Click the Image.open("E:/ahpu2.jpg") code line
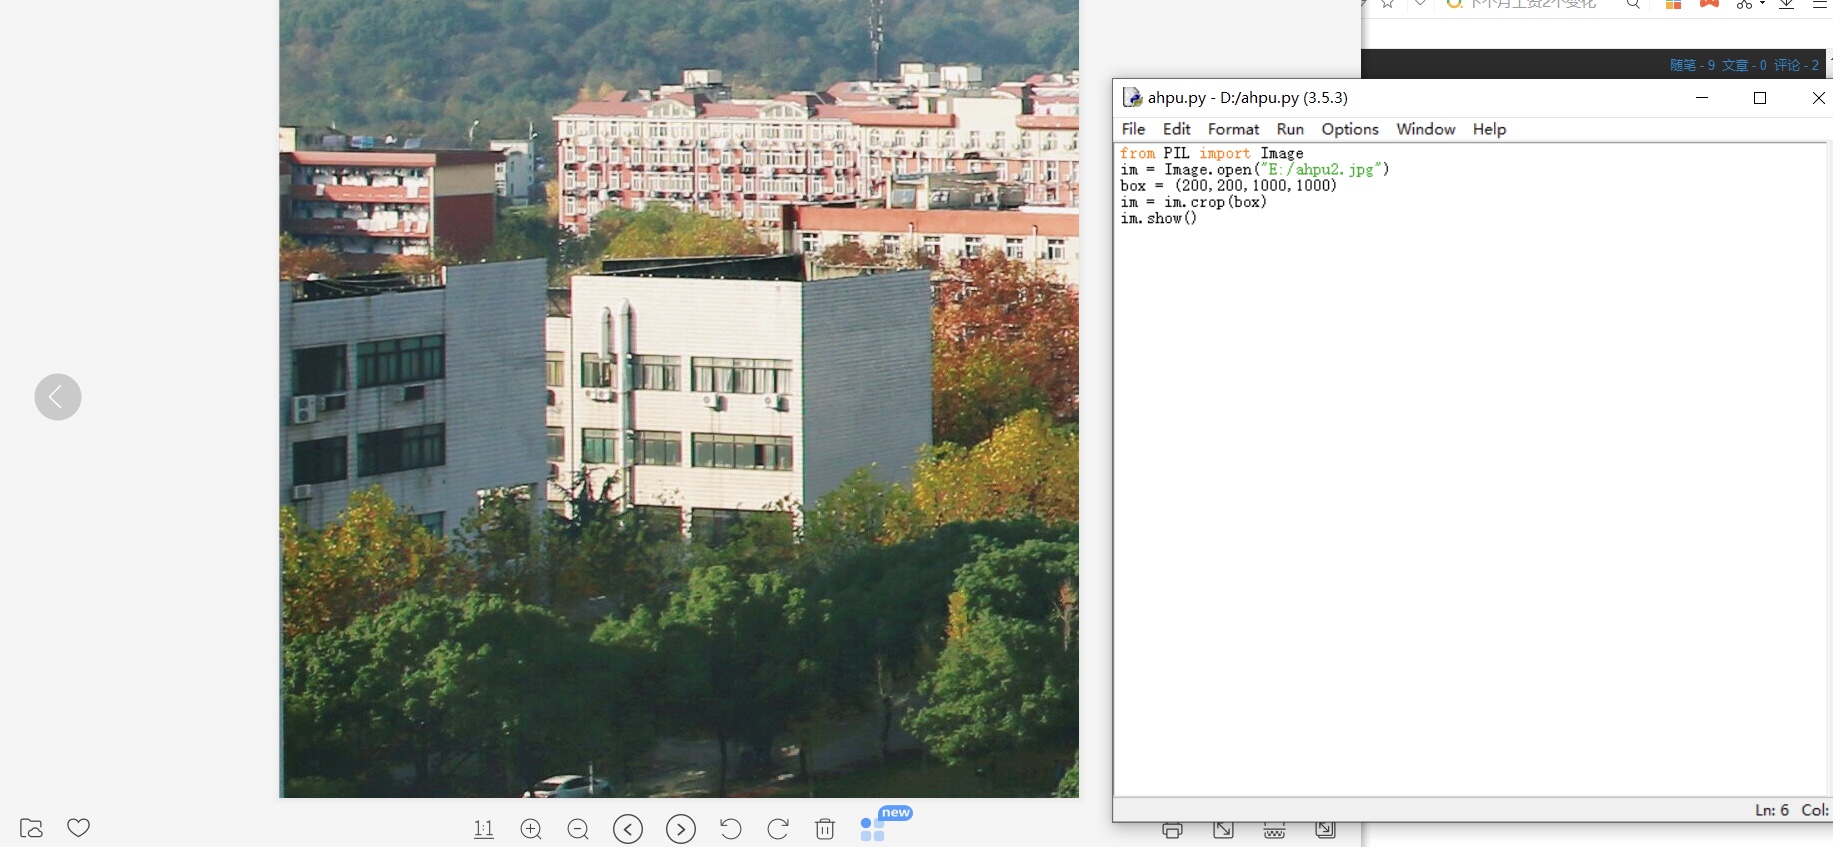 point(1255,169)
